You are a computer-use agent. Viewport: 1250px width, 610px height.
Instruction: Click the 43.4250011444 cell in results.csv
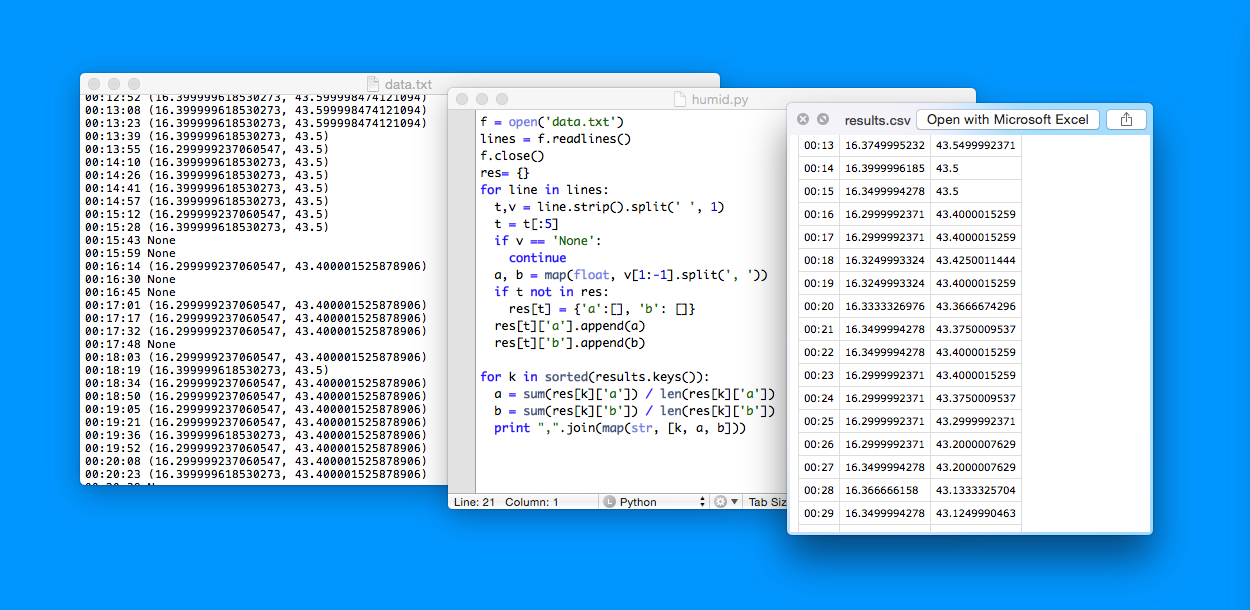coord(976,261)
